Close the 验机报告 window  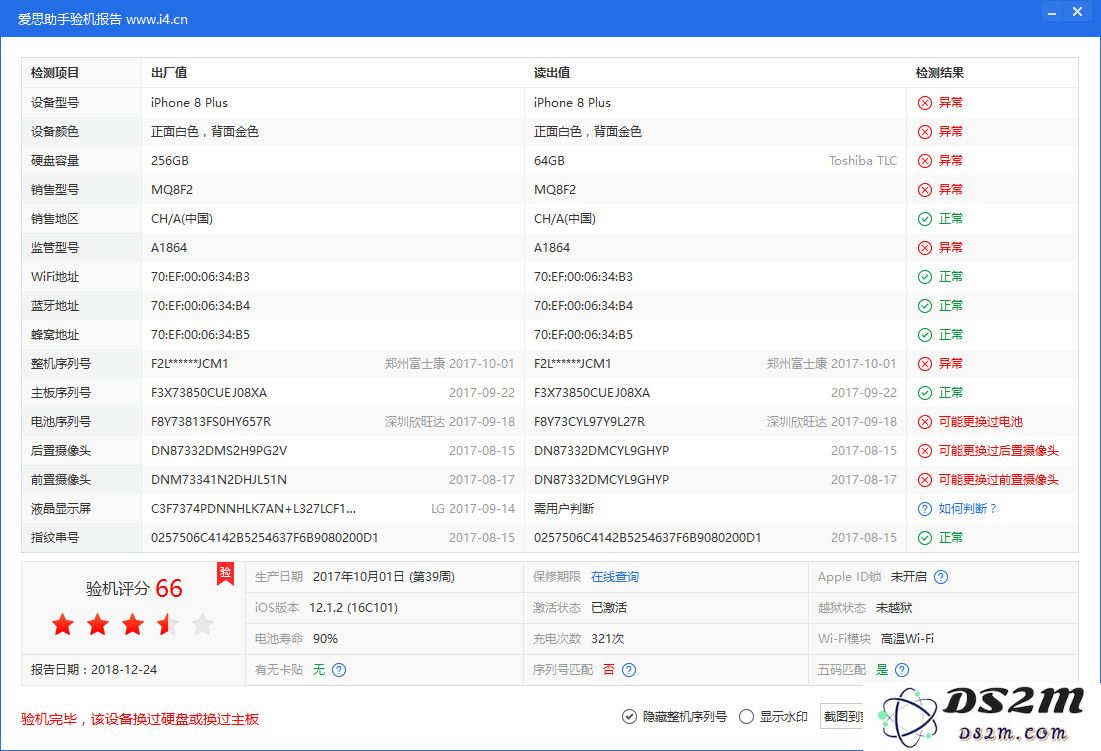tap(1077, 12)
